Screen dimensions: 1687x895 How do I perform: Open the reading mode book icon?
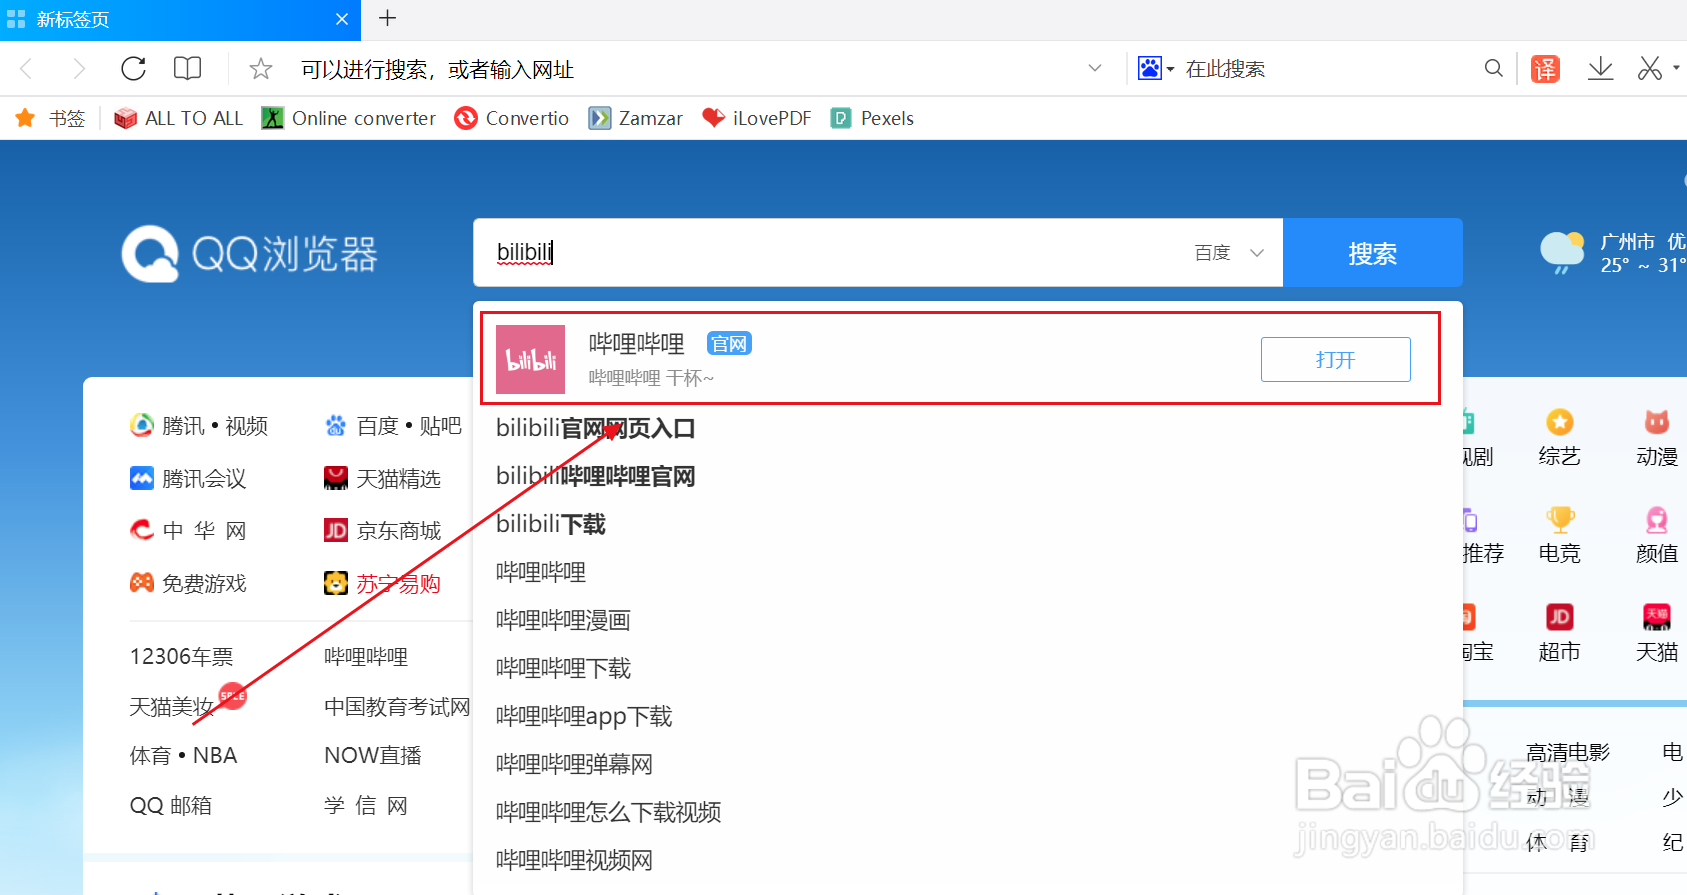point(187,68)
